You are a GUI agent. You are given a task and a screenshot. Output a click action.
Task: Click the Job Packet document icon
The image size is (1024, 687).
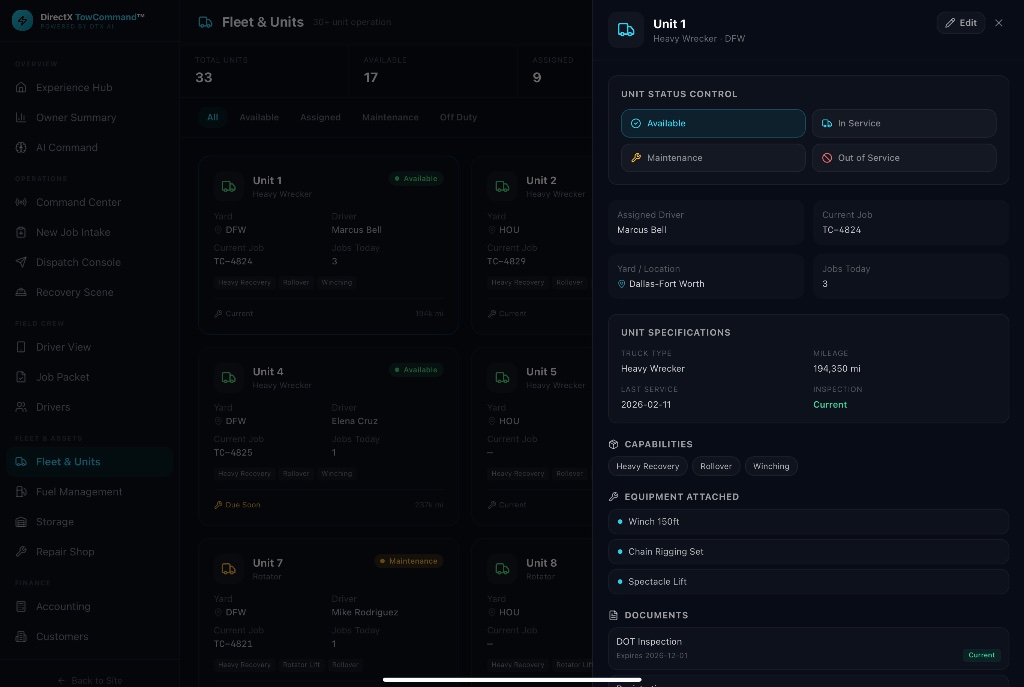(x=21, y=377)
